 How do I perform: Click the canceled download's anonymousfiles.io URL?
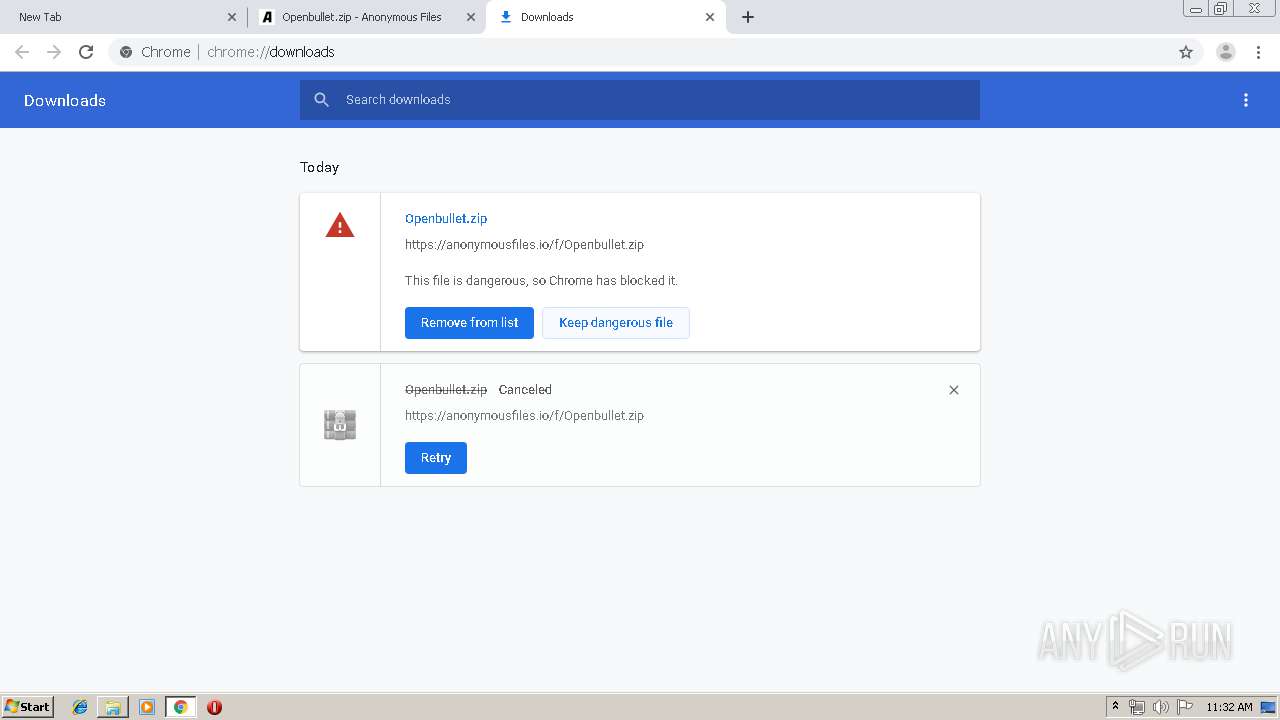click(524, 416)
